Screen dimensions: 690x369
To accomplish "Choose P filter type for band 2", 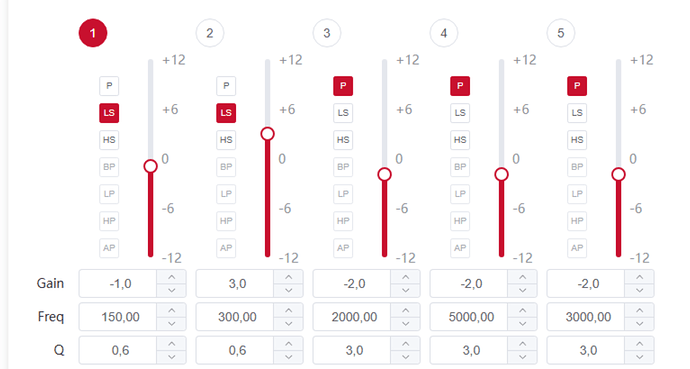I will click(x=226, y=86).
